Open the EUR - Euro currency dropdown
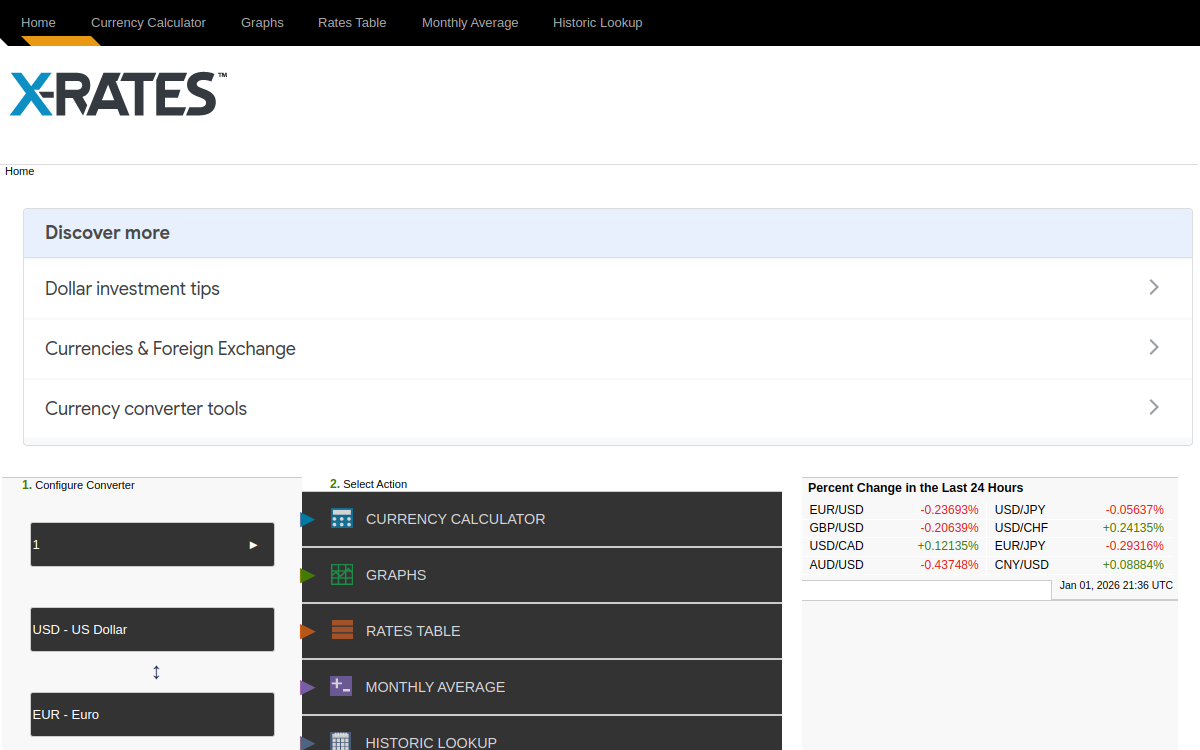Screen dimensions: 1200x750 click(x=152, y=714)
